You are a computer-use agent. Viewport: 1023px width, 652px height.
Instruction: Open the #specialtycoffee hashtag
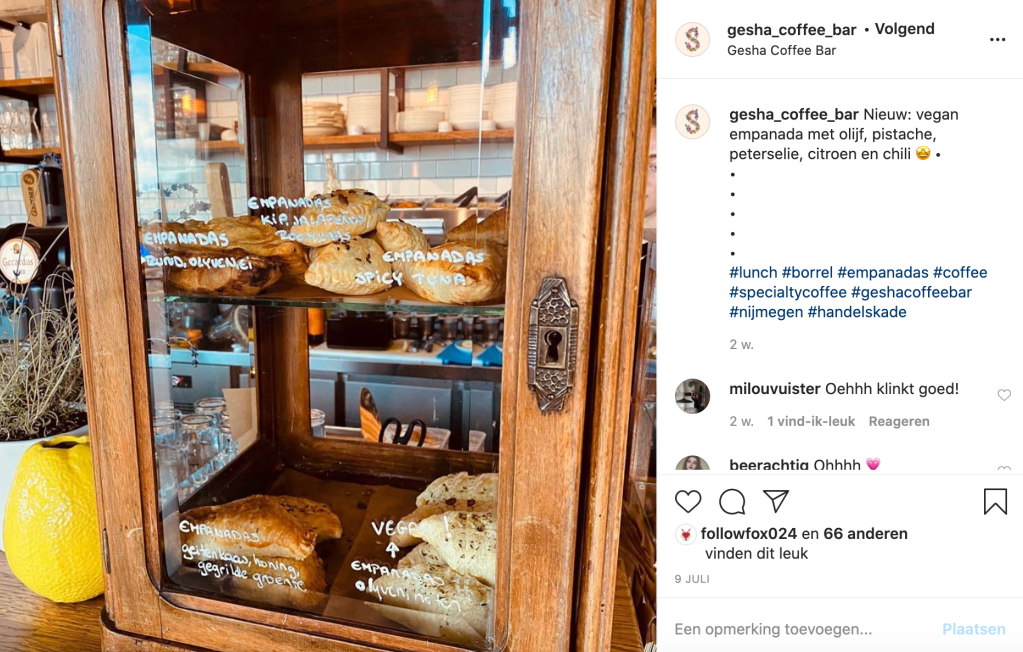(787, 292)
